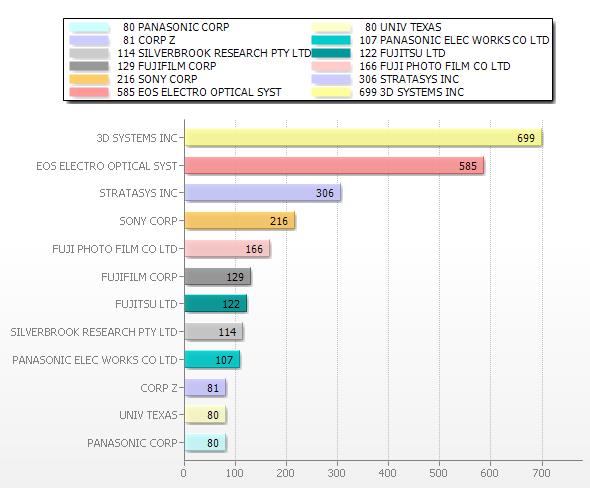Click legend text '699 3D SYSTEMS INC'
This screenshot has height=488, width=590.
412,92
